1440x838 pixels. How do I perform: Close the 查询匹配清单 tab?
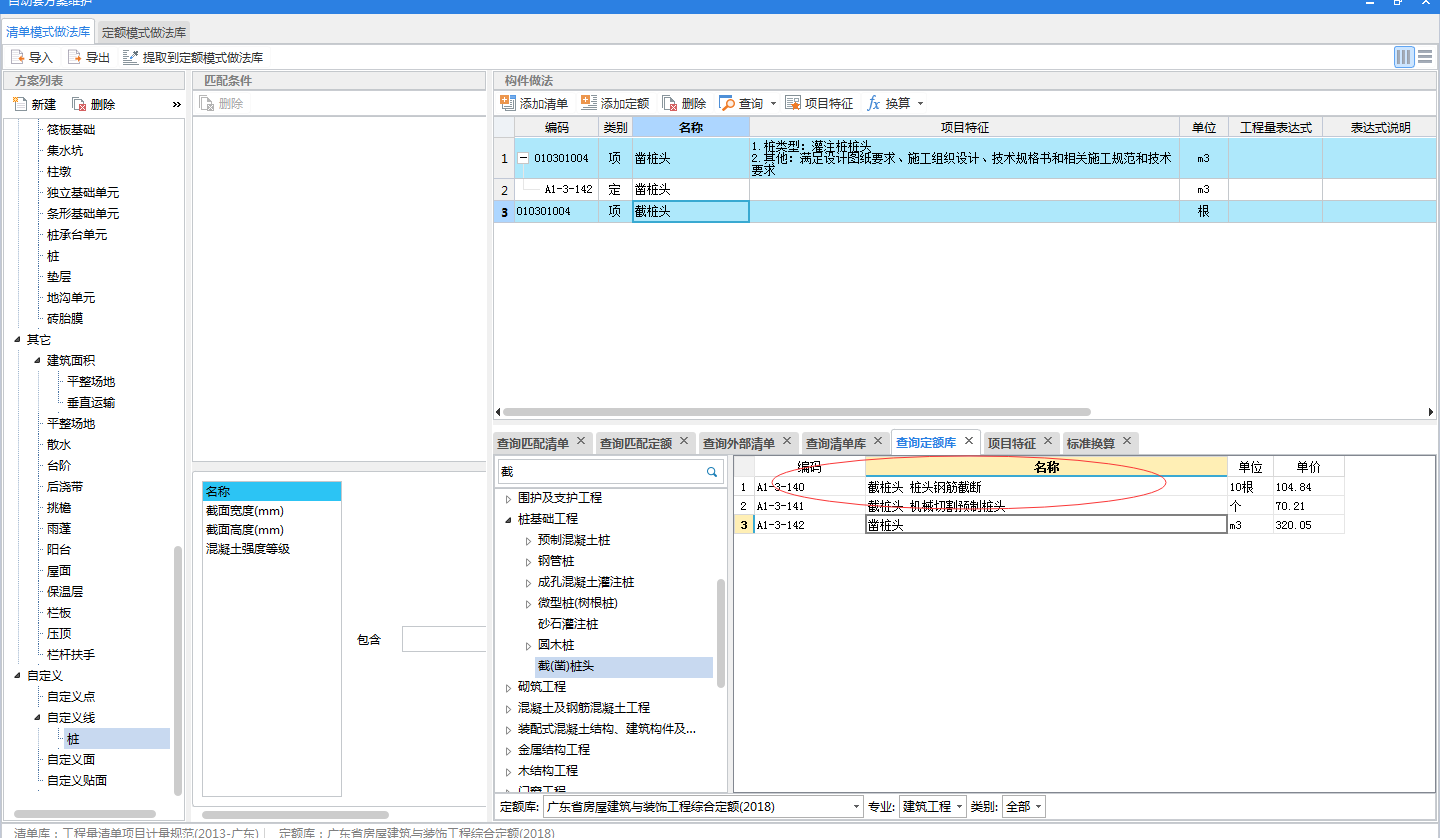point(581,441)
